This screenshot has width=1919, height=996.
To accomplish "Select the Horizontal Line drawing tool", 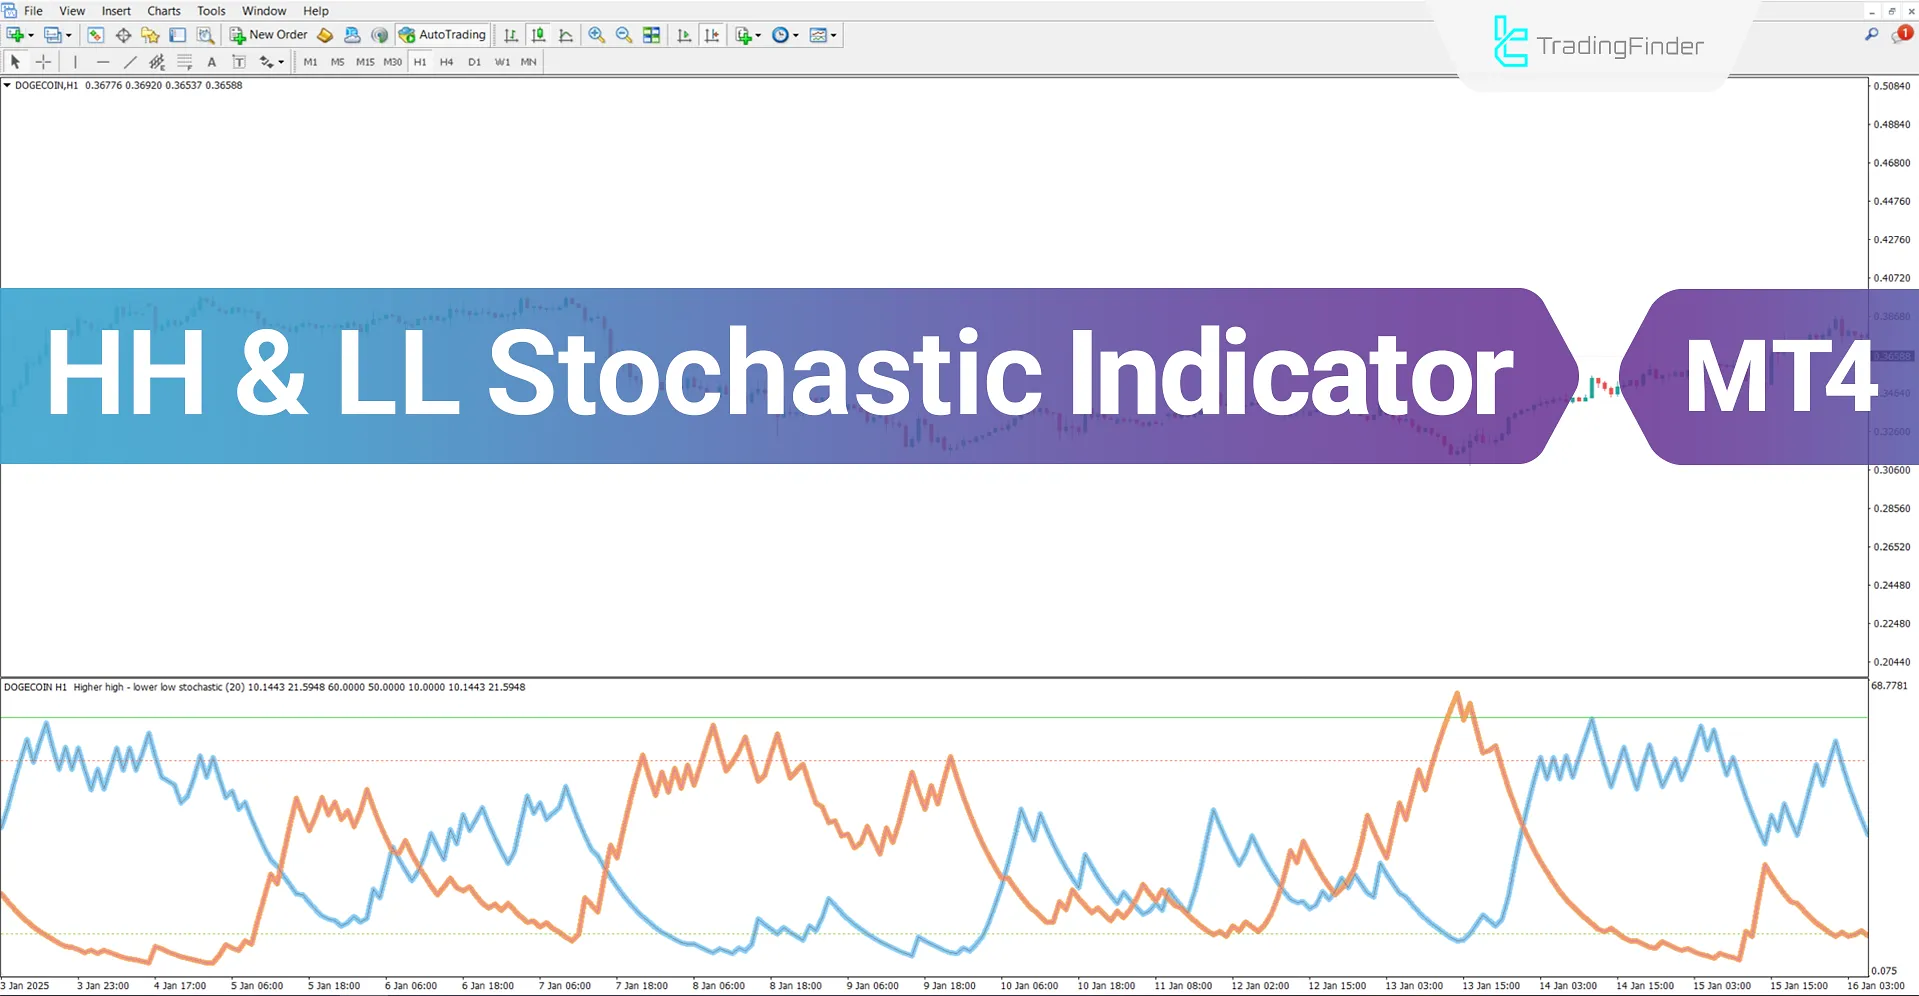I will tap(102, 62).
